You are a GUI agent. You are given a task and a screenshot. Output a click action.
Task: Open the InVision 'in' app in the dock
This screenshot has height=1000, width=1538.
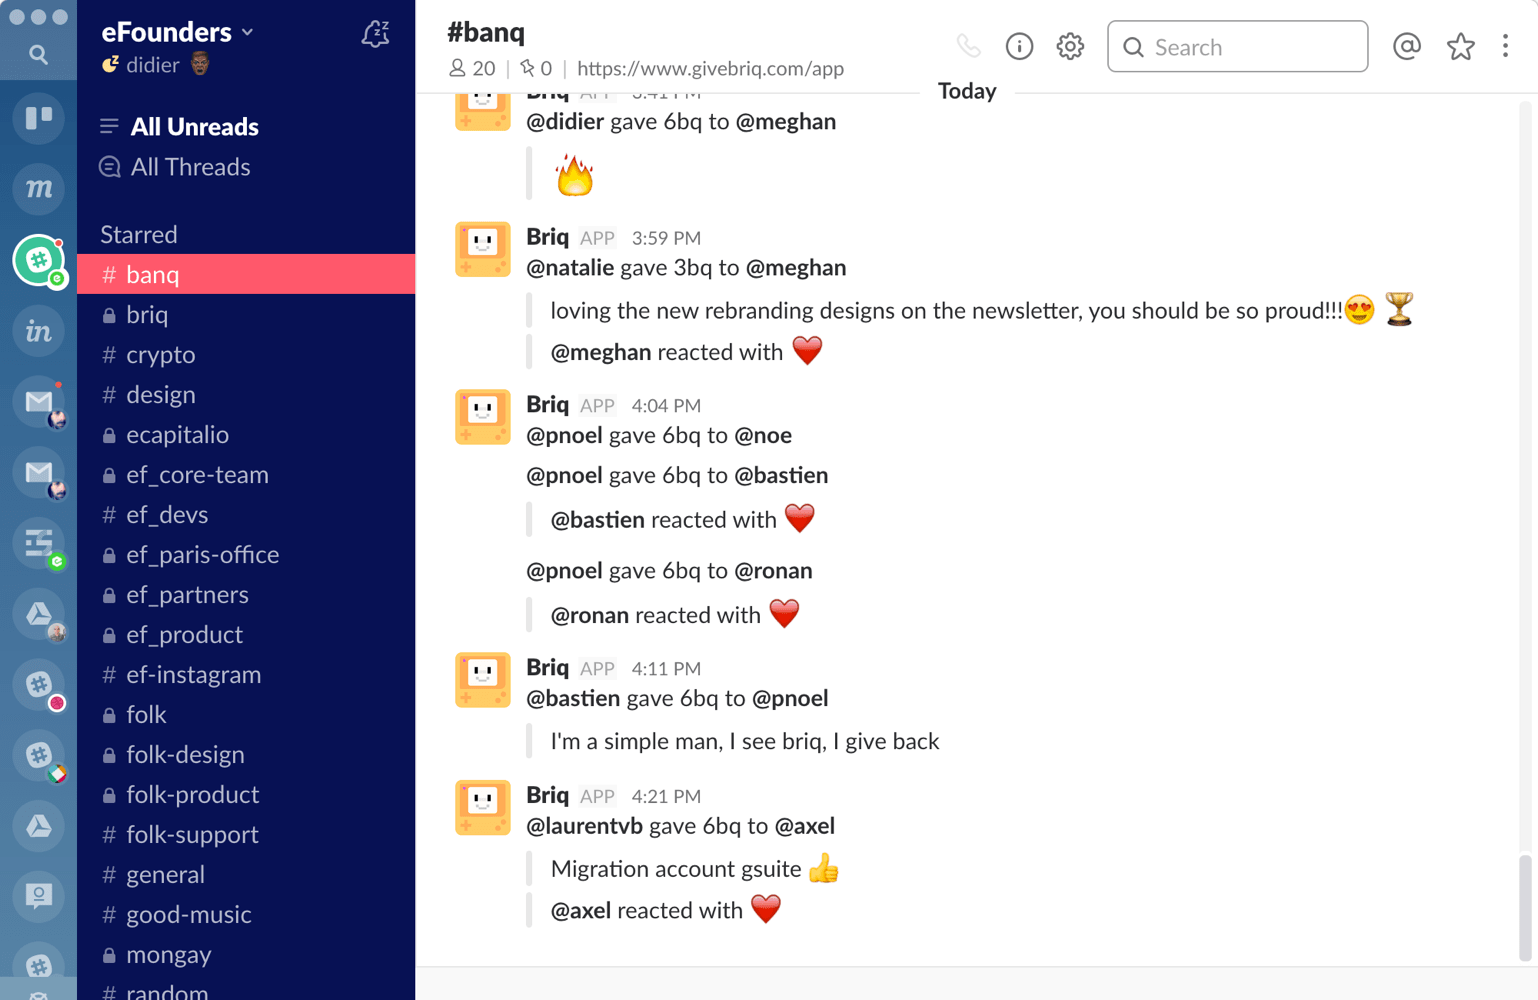38,331
